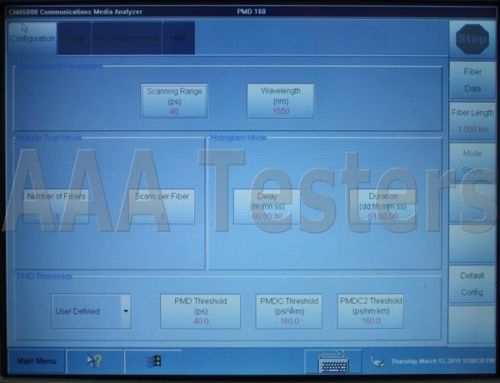The image size is (500, 383).
Task: Click the mouse icon beside the date
Action: click(377, 361)
